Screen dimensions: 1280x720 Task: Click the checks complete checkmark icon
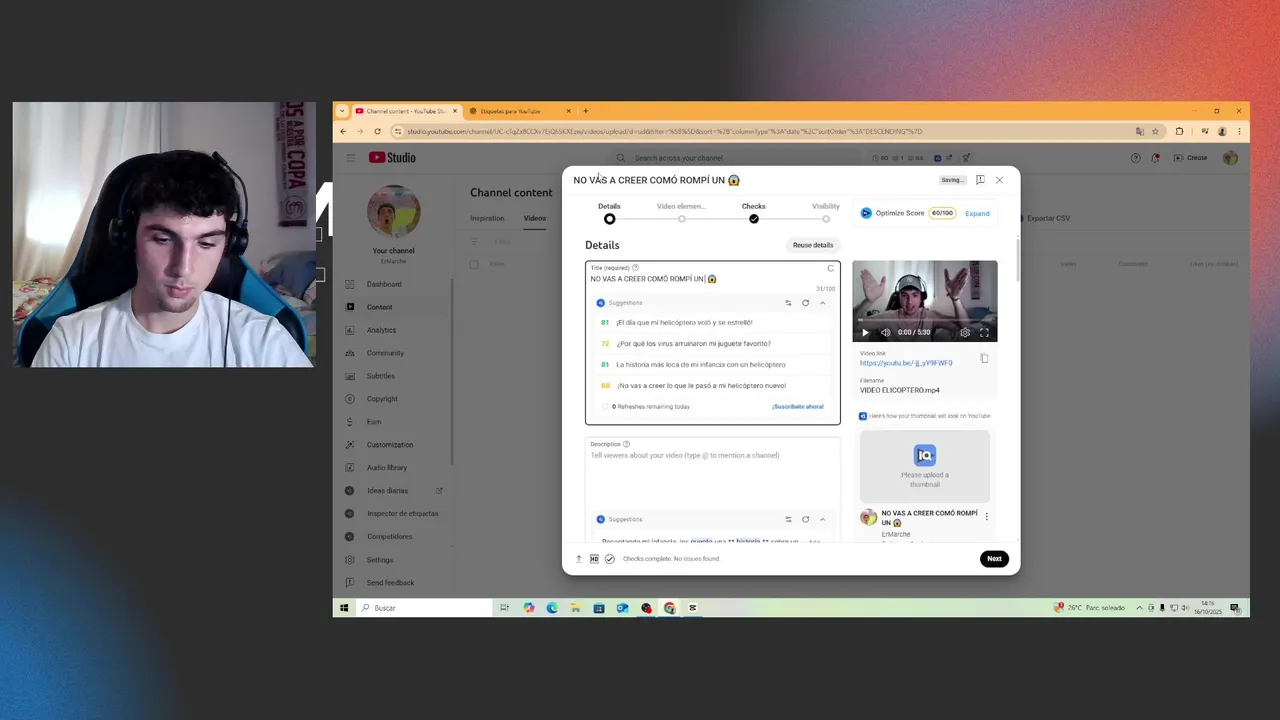[610, 559]
